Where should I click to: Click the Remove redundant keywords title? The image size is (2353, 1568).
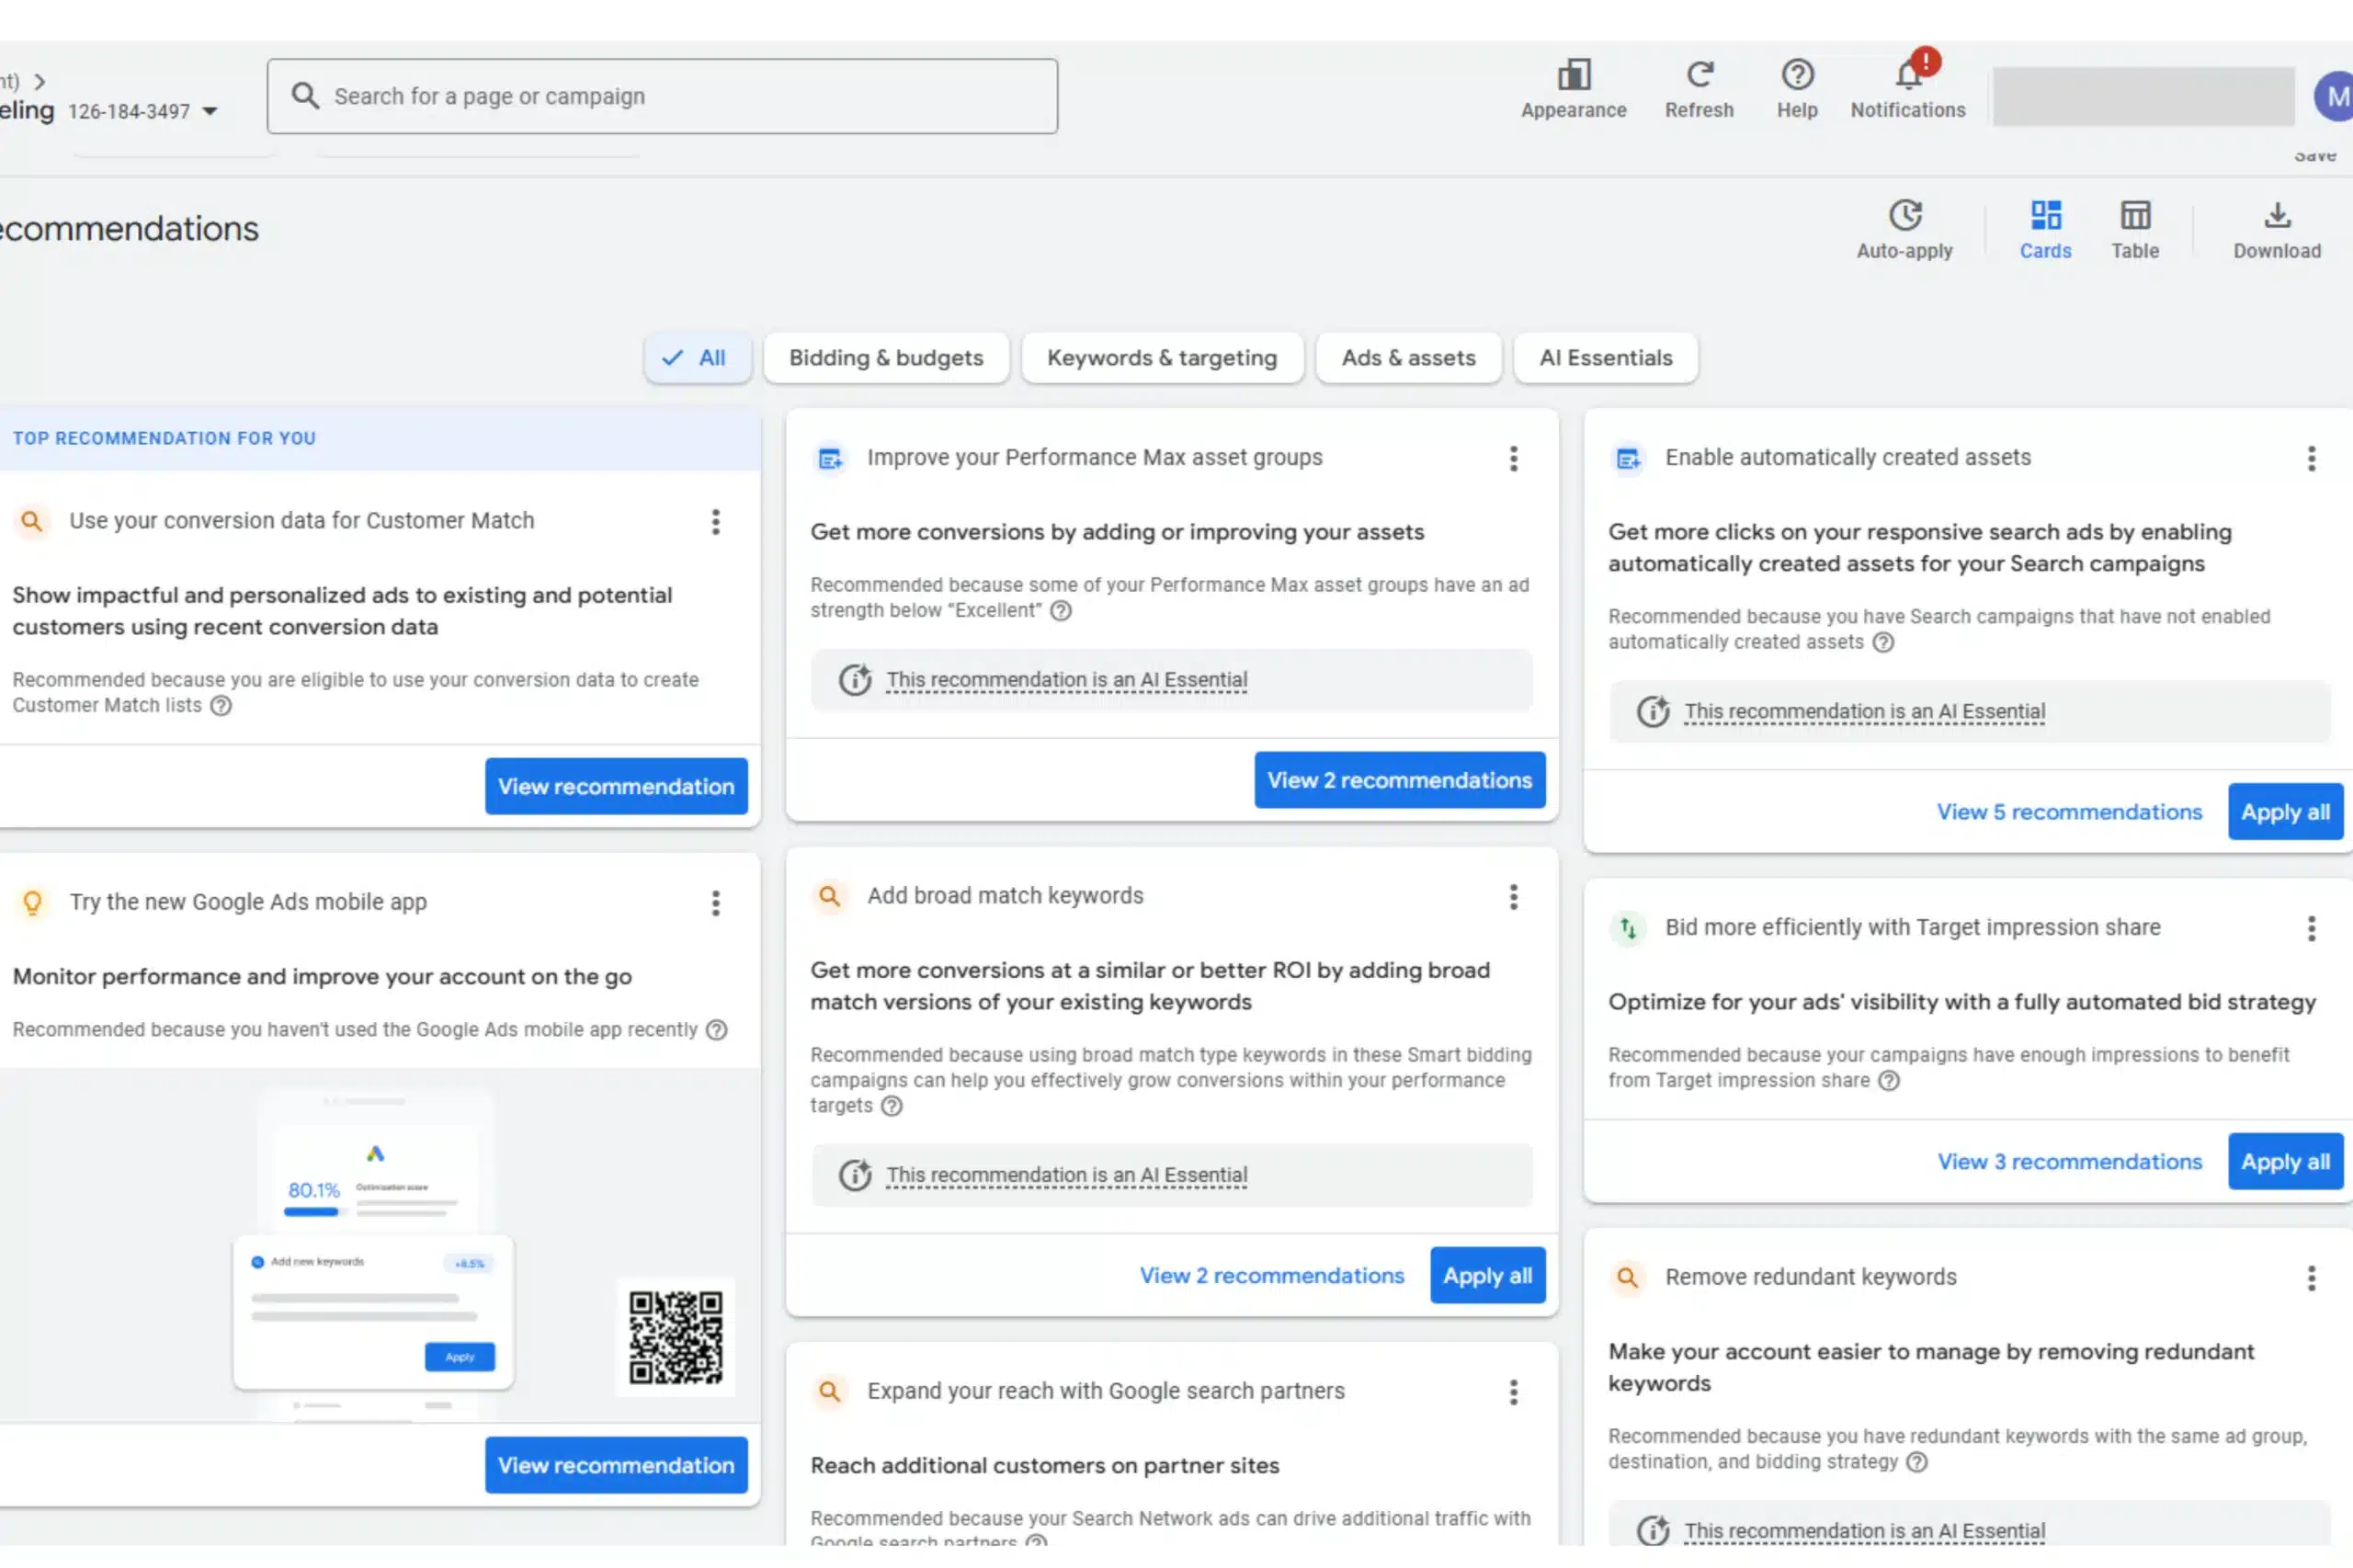tap(1811, 1278)
